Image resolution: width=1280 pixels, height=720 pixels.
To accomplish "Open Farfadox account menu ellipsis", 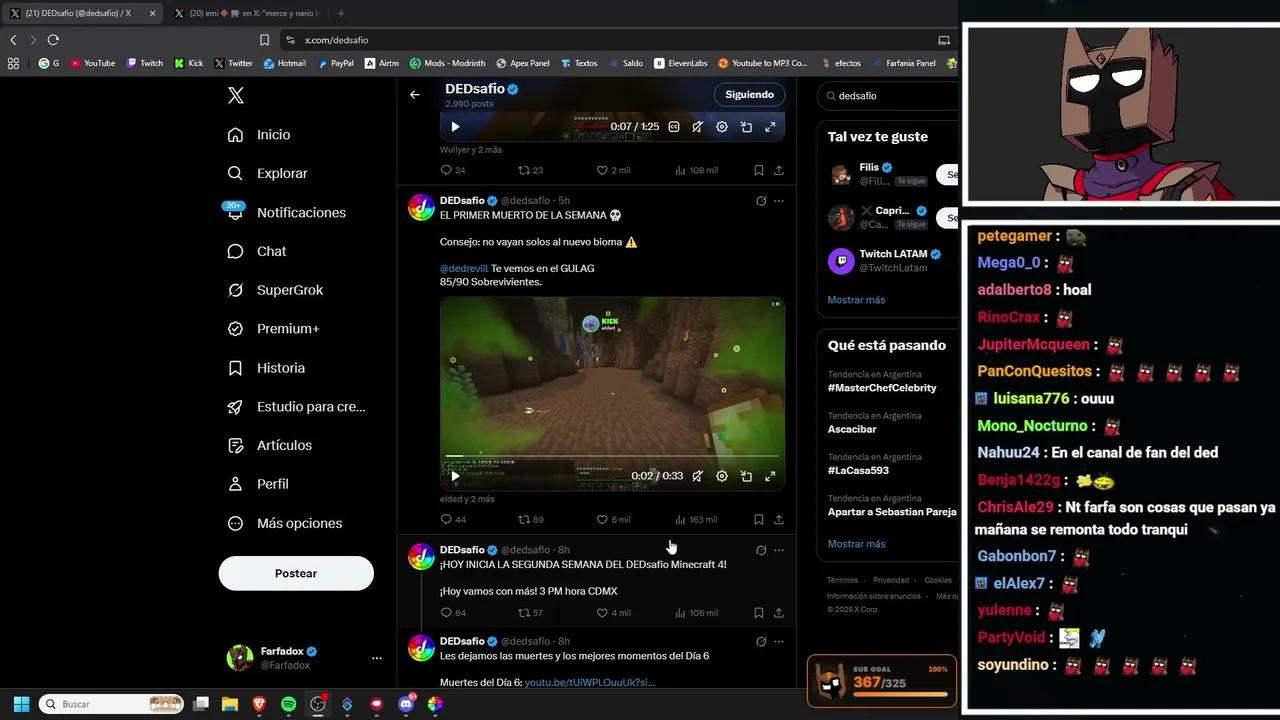I will coord(377,658).
